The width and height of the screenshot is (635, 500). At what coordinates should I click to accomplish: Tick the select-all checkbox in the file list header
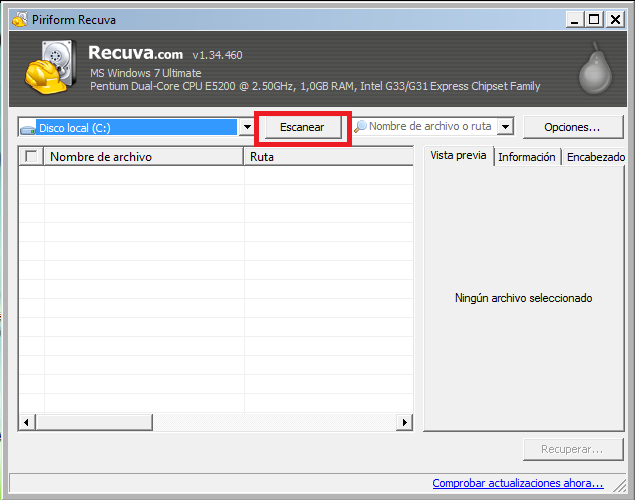click(x=31, y=156)
